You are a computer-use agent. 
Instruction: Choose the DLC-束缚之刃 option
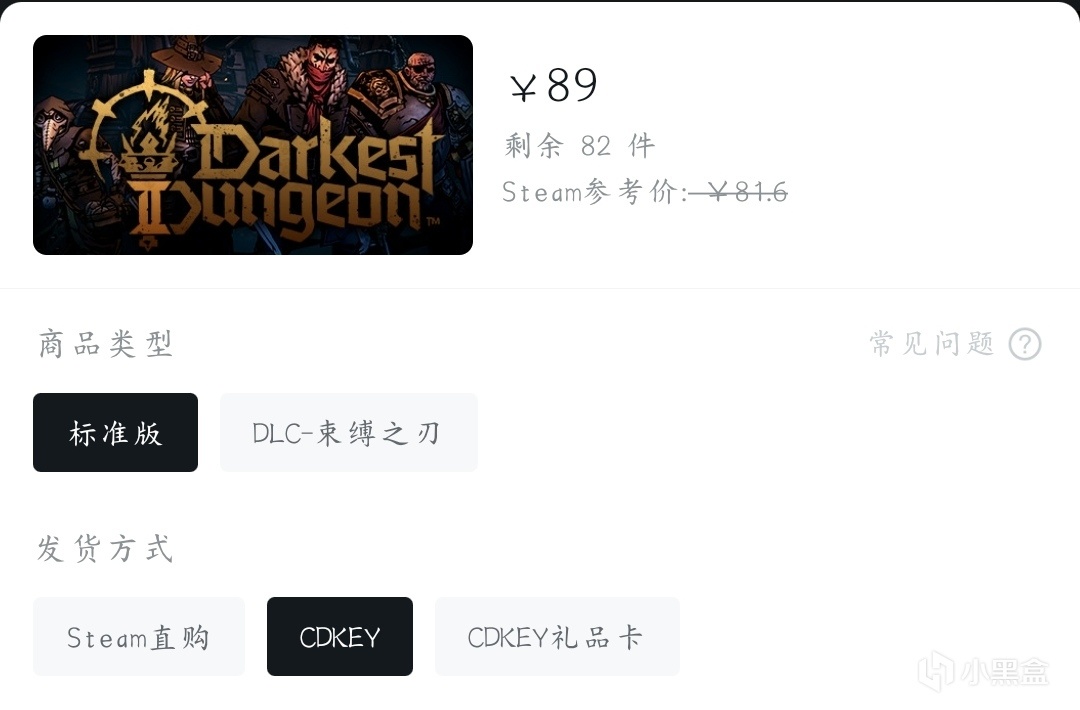coord(349,432)
